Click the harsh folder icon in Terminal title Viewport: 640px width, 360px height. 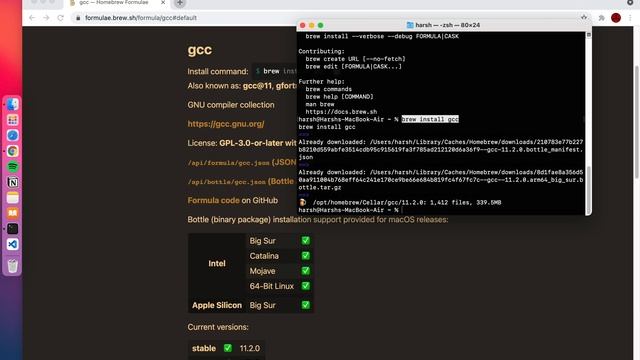[x=410, y=25]
